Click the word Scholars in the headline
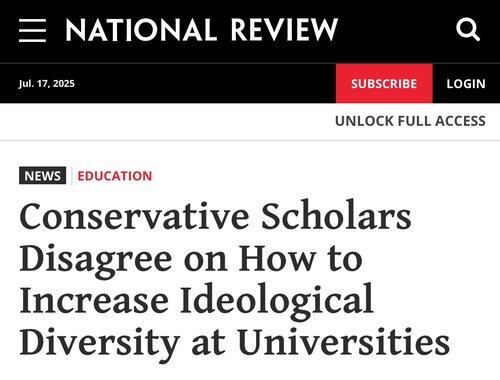Image resolution: width=500 pixels, height=380 pixels. (x=336, y=216)
